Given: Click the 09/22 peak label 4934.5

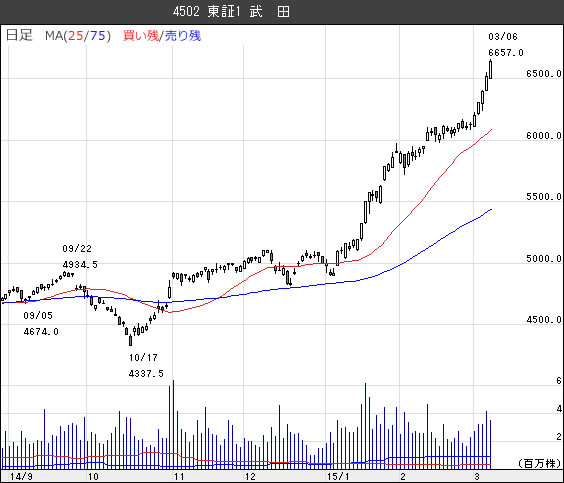Looking at the screenshot, I should tap(80, 265).
